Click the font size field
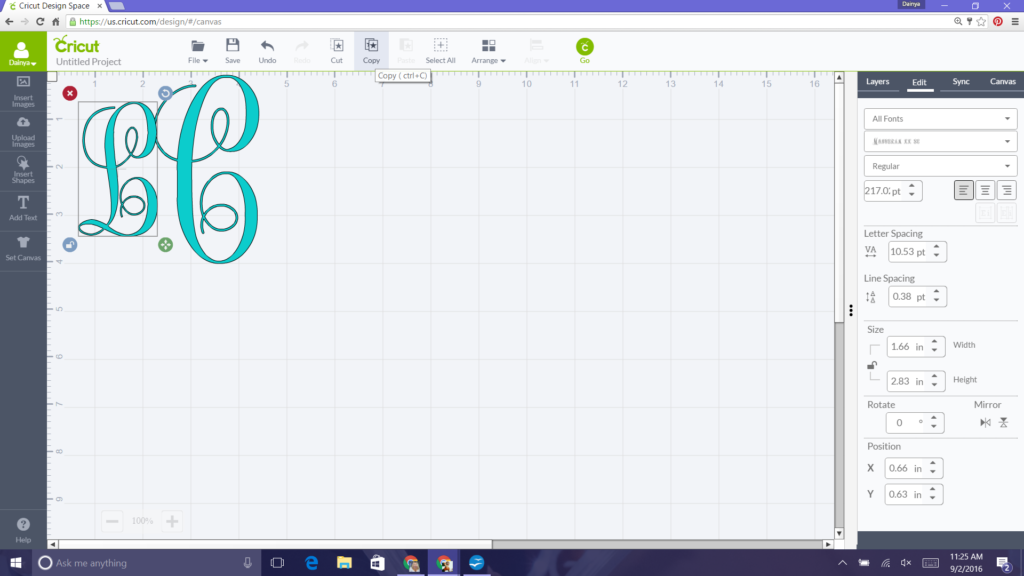The image size is (1024, 576). pos(884,191)
